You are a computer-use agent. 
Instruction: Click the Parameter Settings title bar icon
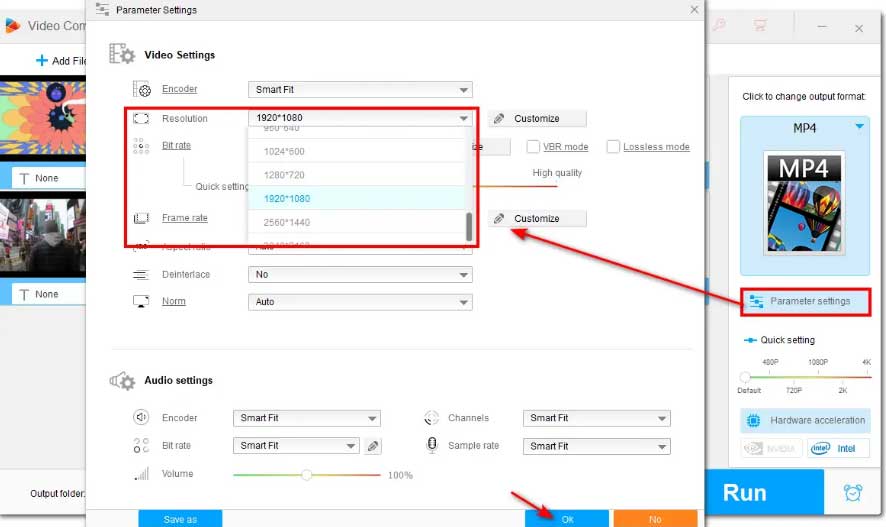coord(102,10)
